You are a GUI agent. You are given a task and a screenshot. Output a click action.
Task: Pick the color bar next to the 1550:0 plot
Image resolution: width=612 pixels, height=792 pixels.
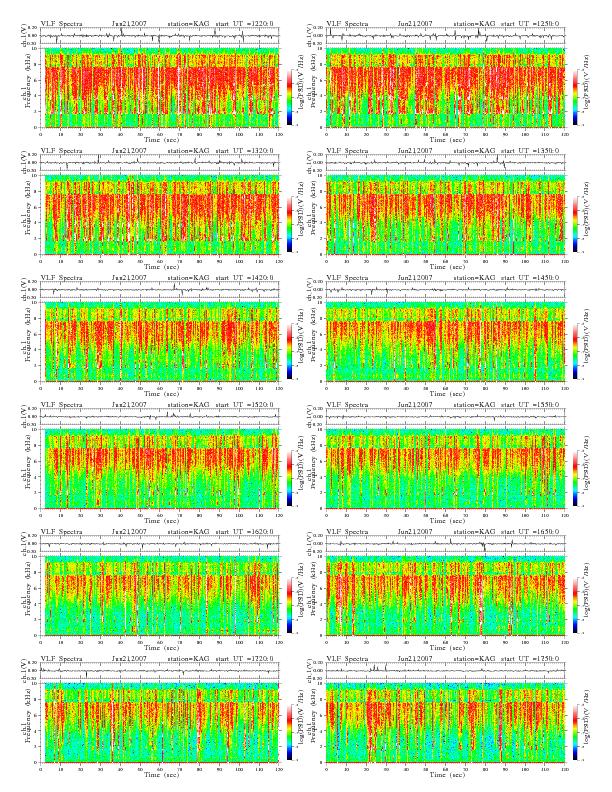576,478
